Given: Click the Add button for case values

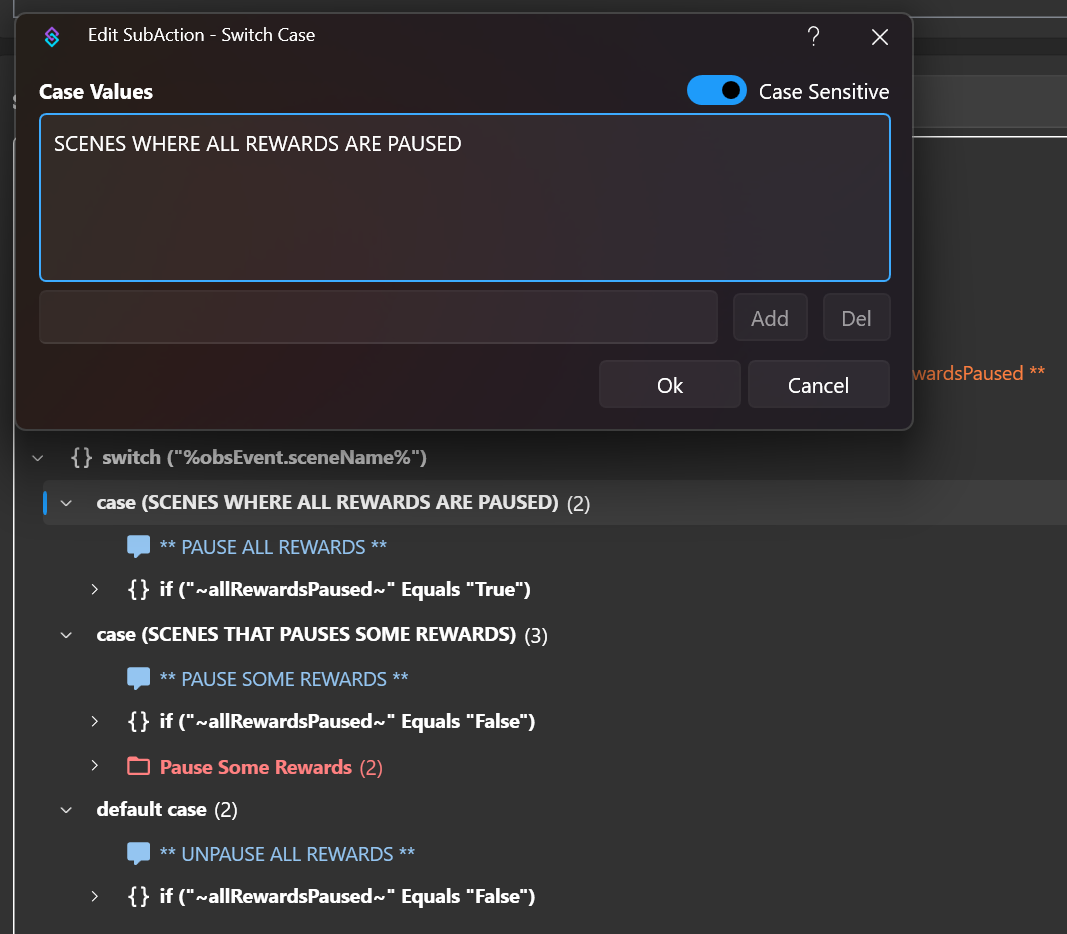Looking at the screenshot, I should [769, 318].
